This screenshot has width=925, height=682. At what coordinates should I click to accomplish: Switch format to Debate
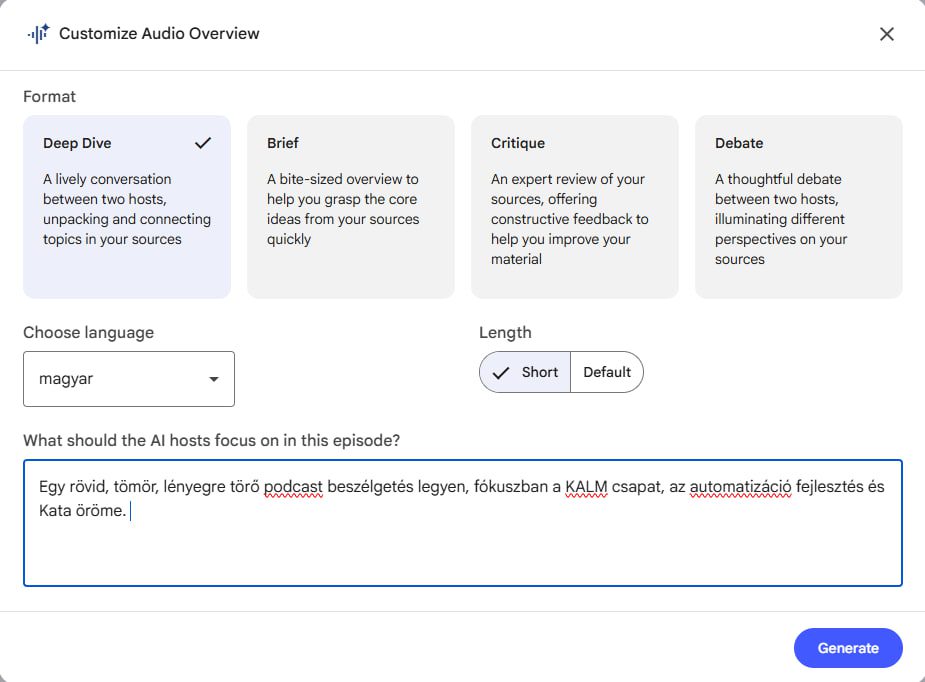coord(798,207)
